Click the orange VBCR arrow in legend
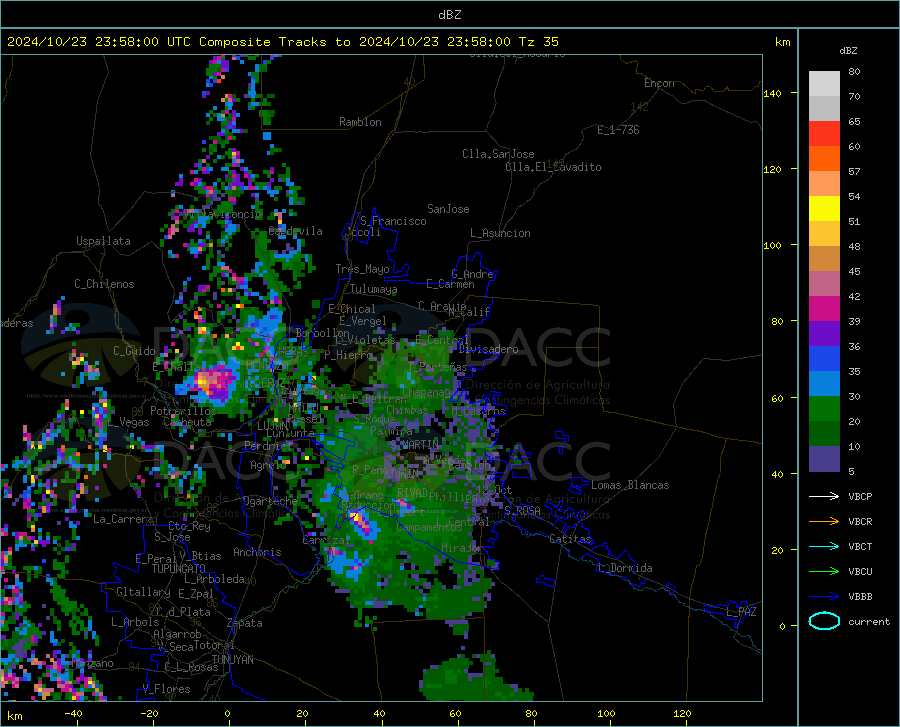 coord(824,521)
